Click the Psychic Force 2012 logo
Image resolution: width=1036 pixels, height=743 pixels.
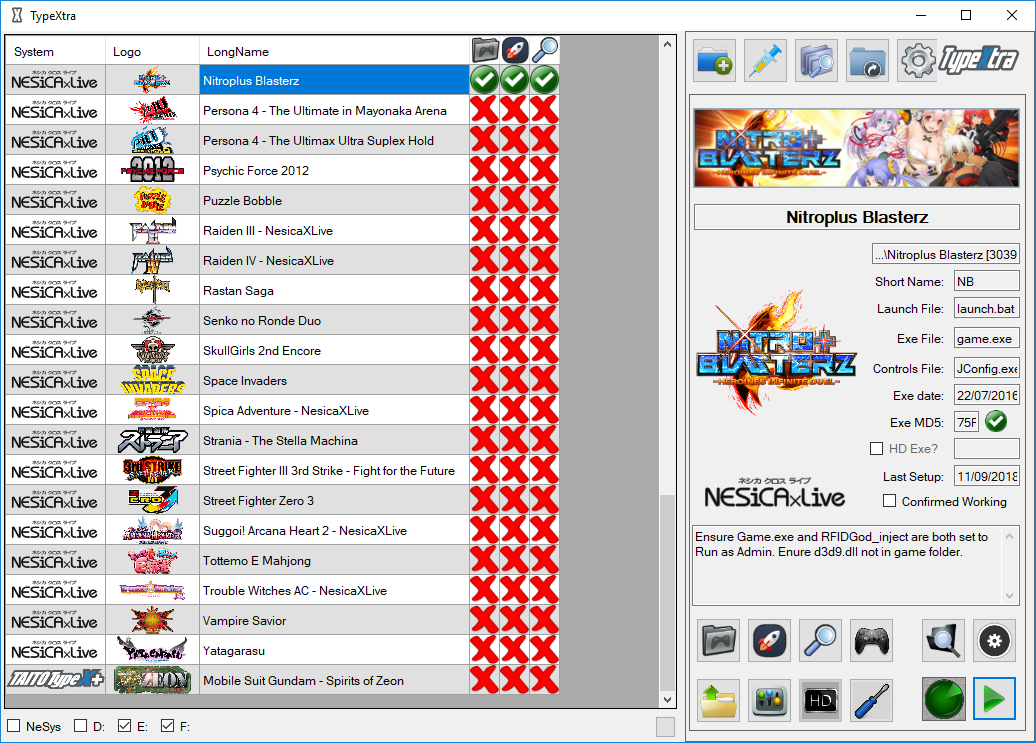[x=153, y=170]
